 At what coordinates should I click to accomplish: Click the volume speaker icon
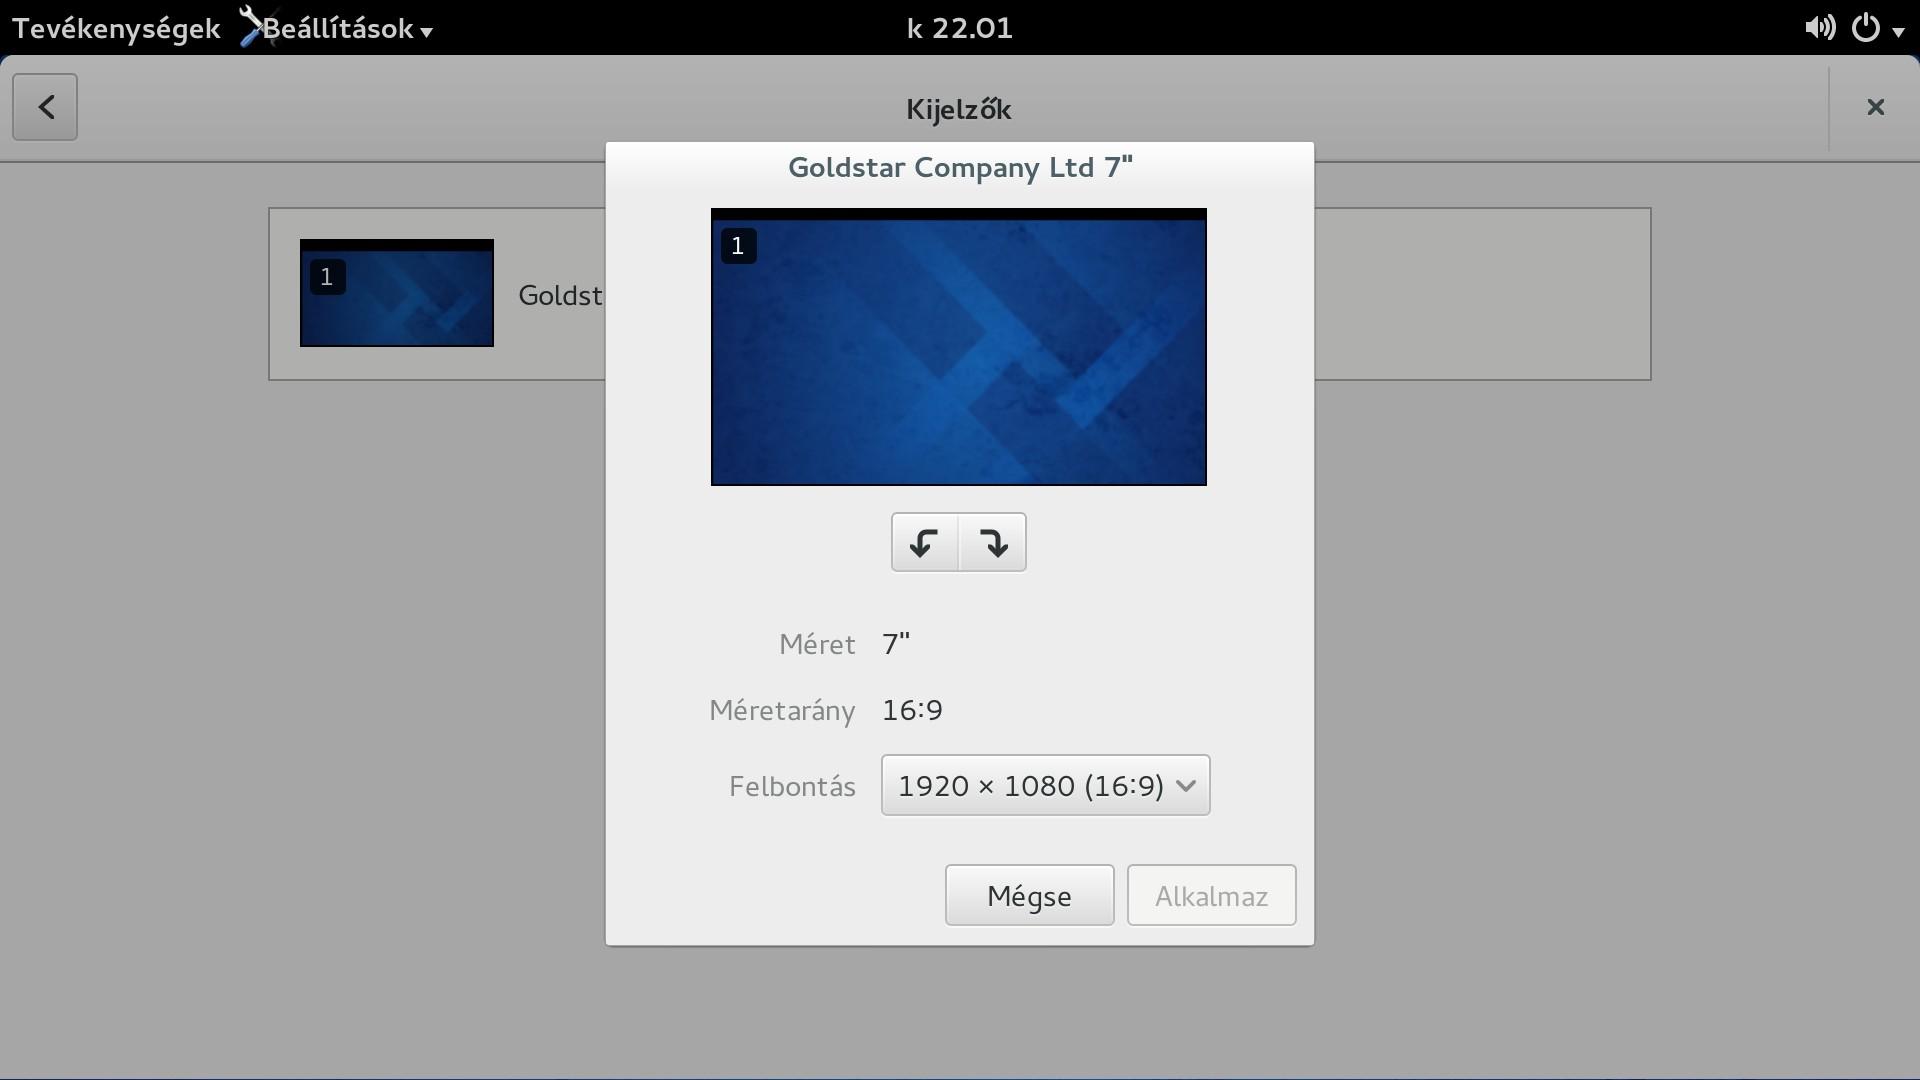[x=1819, y=27]
